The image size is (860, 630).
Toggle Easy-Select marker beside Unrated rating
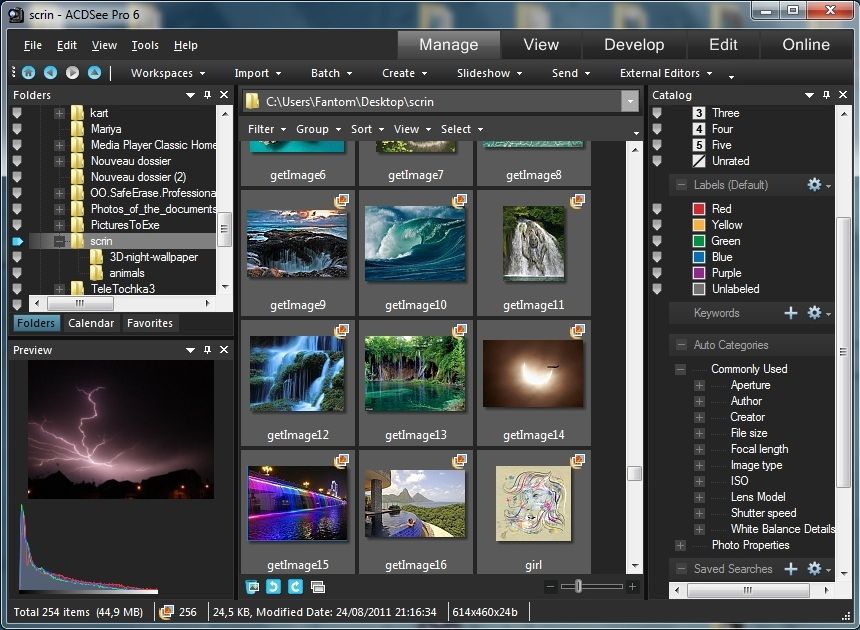(657, 161)
